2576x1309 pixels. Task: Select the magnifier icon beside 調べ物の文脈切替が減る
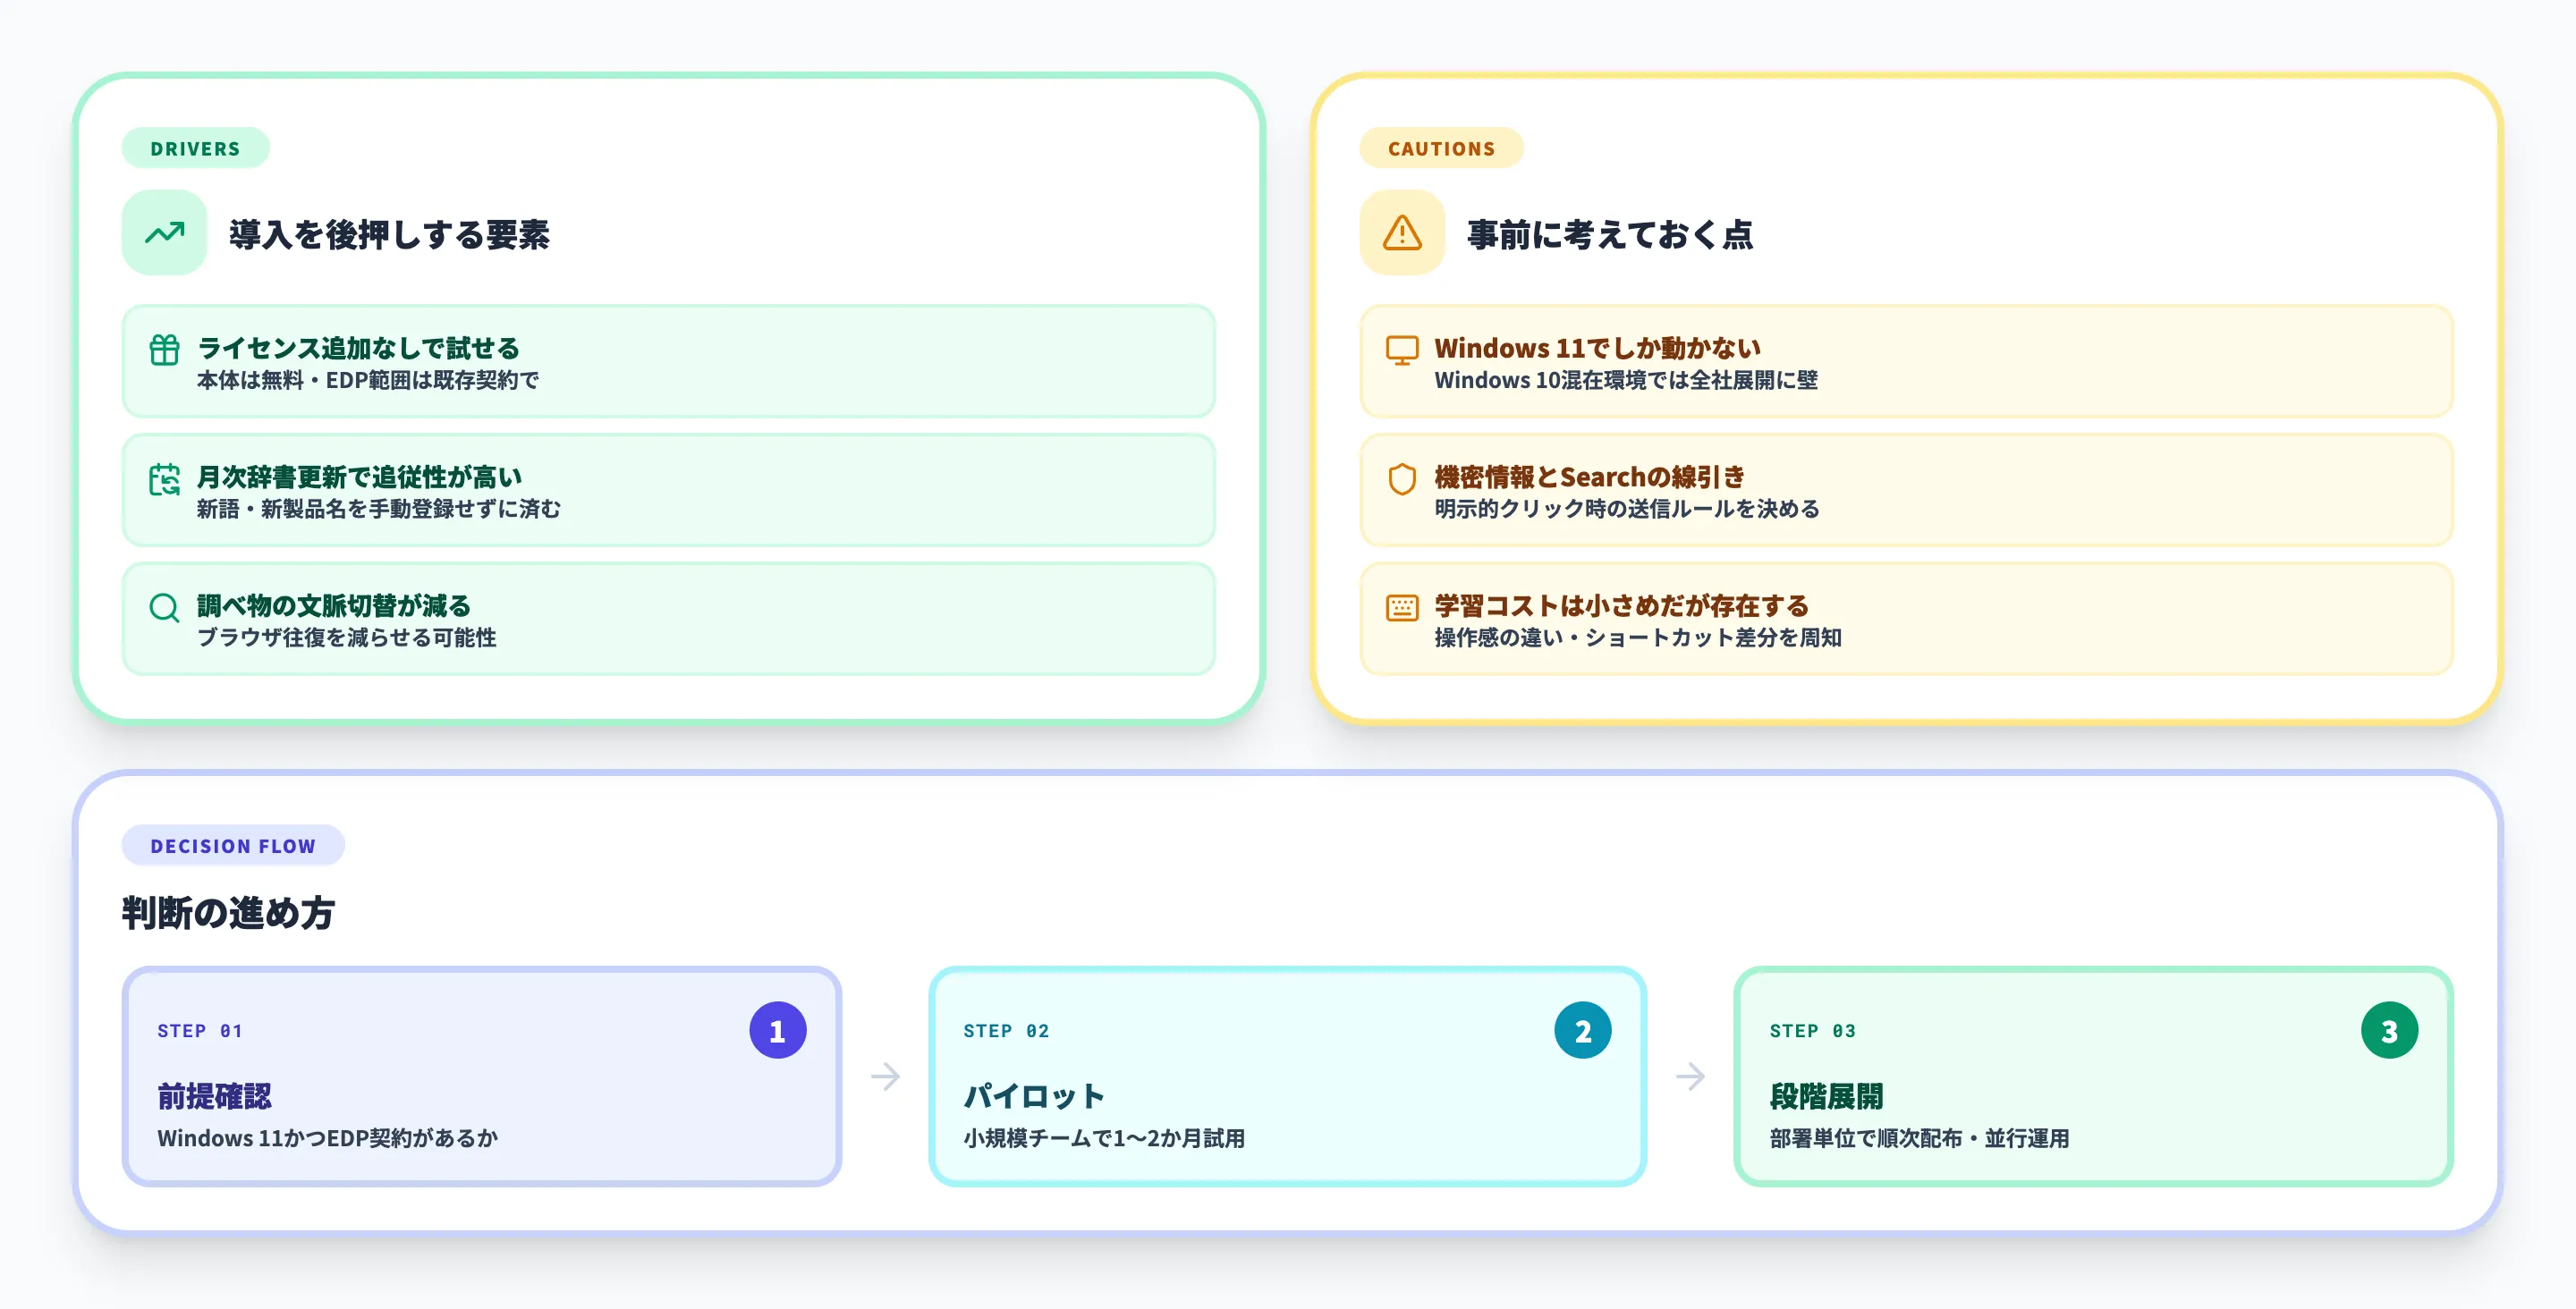163,609
